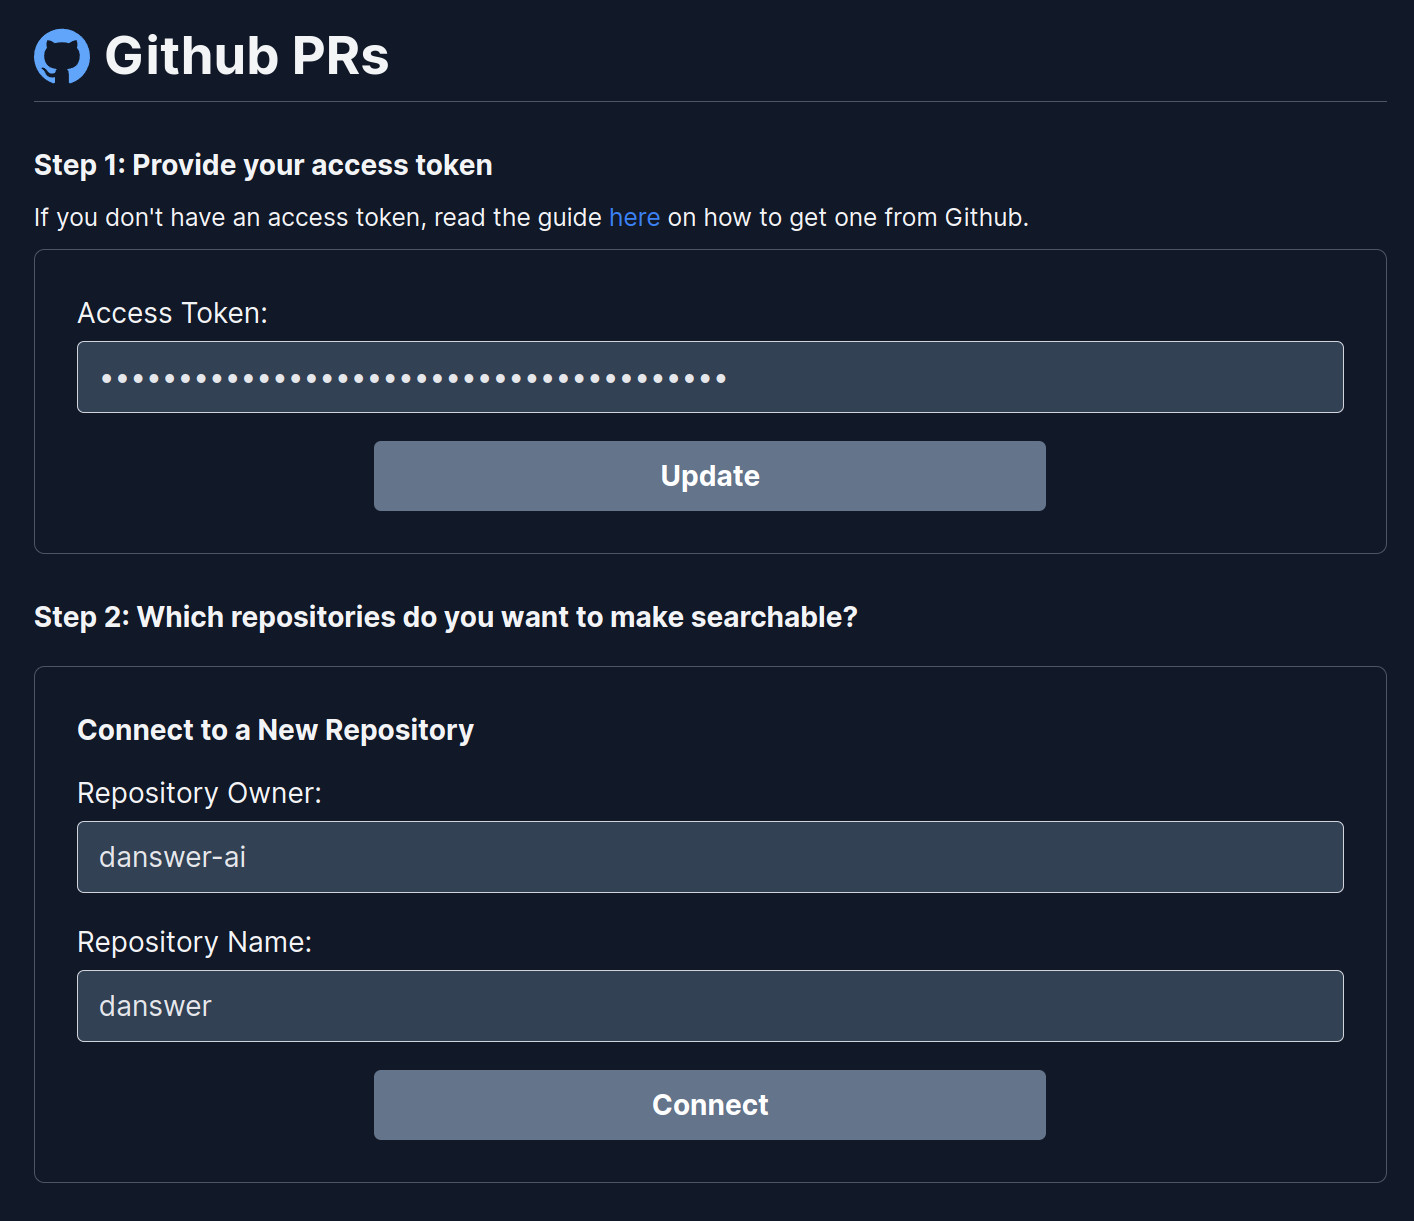The height and width of the screenshot is (1221, 1414).
Task: Click the danswer repository name text
Action: (x=154, y=1006)
